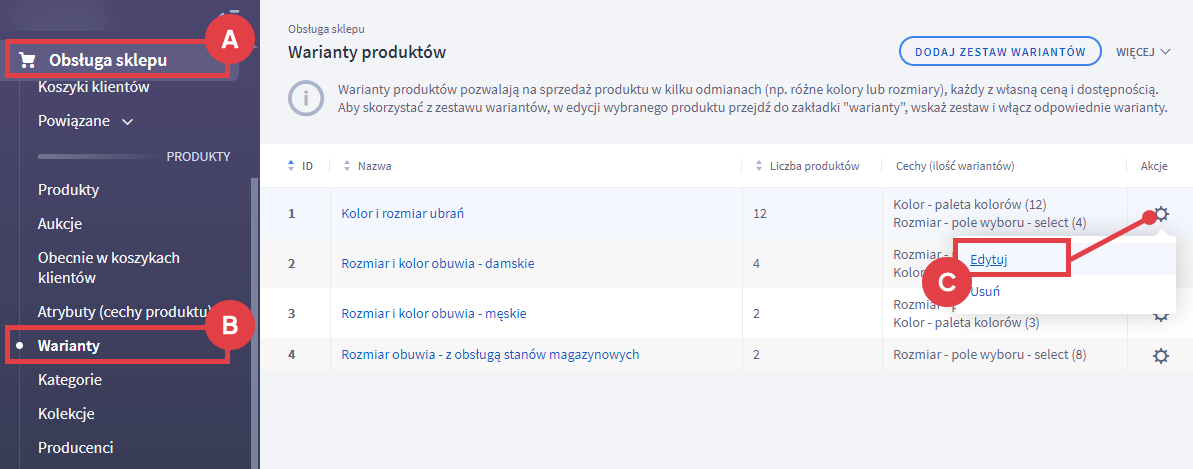Sort table by ID column arrows
This screenshot has width=1193, height=469.
(x=291, y=166)
